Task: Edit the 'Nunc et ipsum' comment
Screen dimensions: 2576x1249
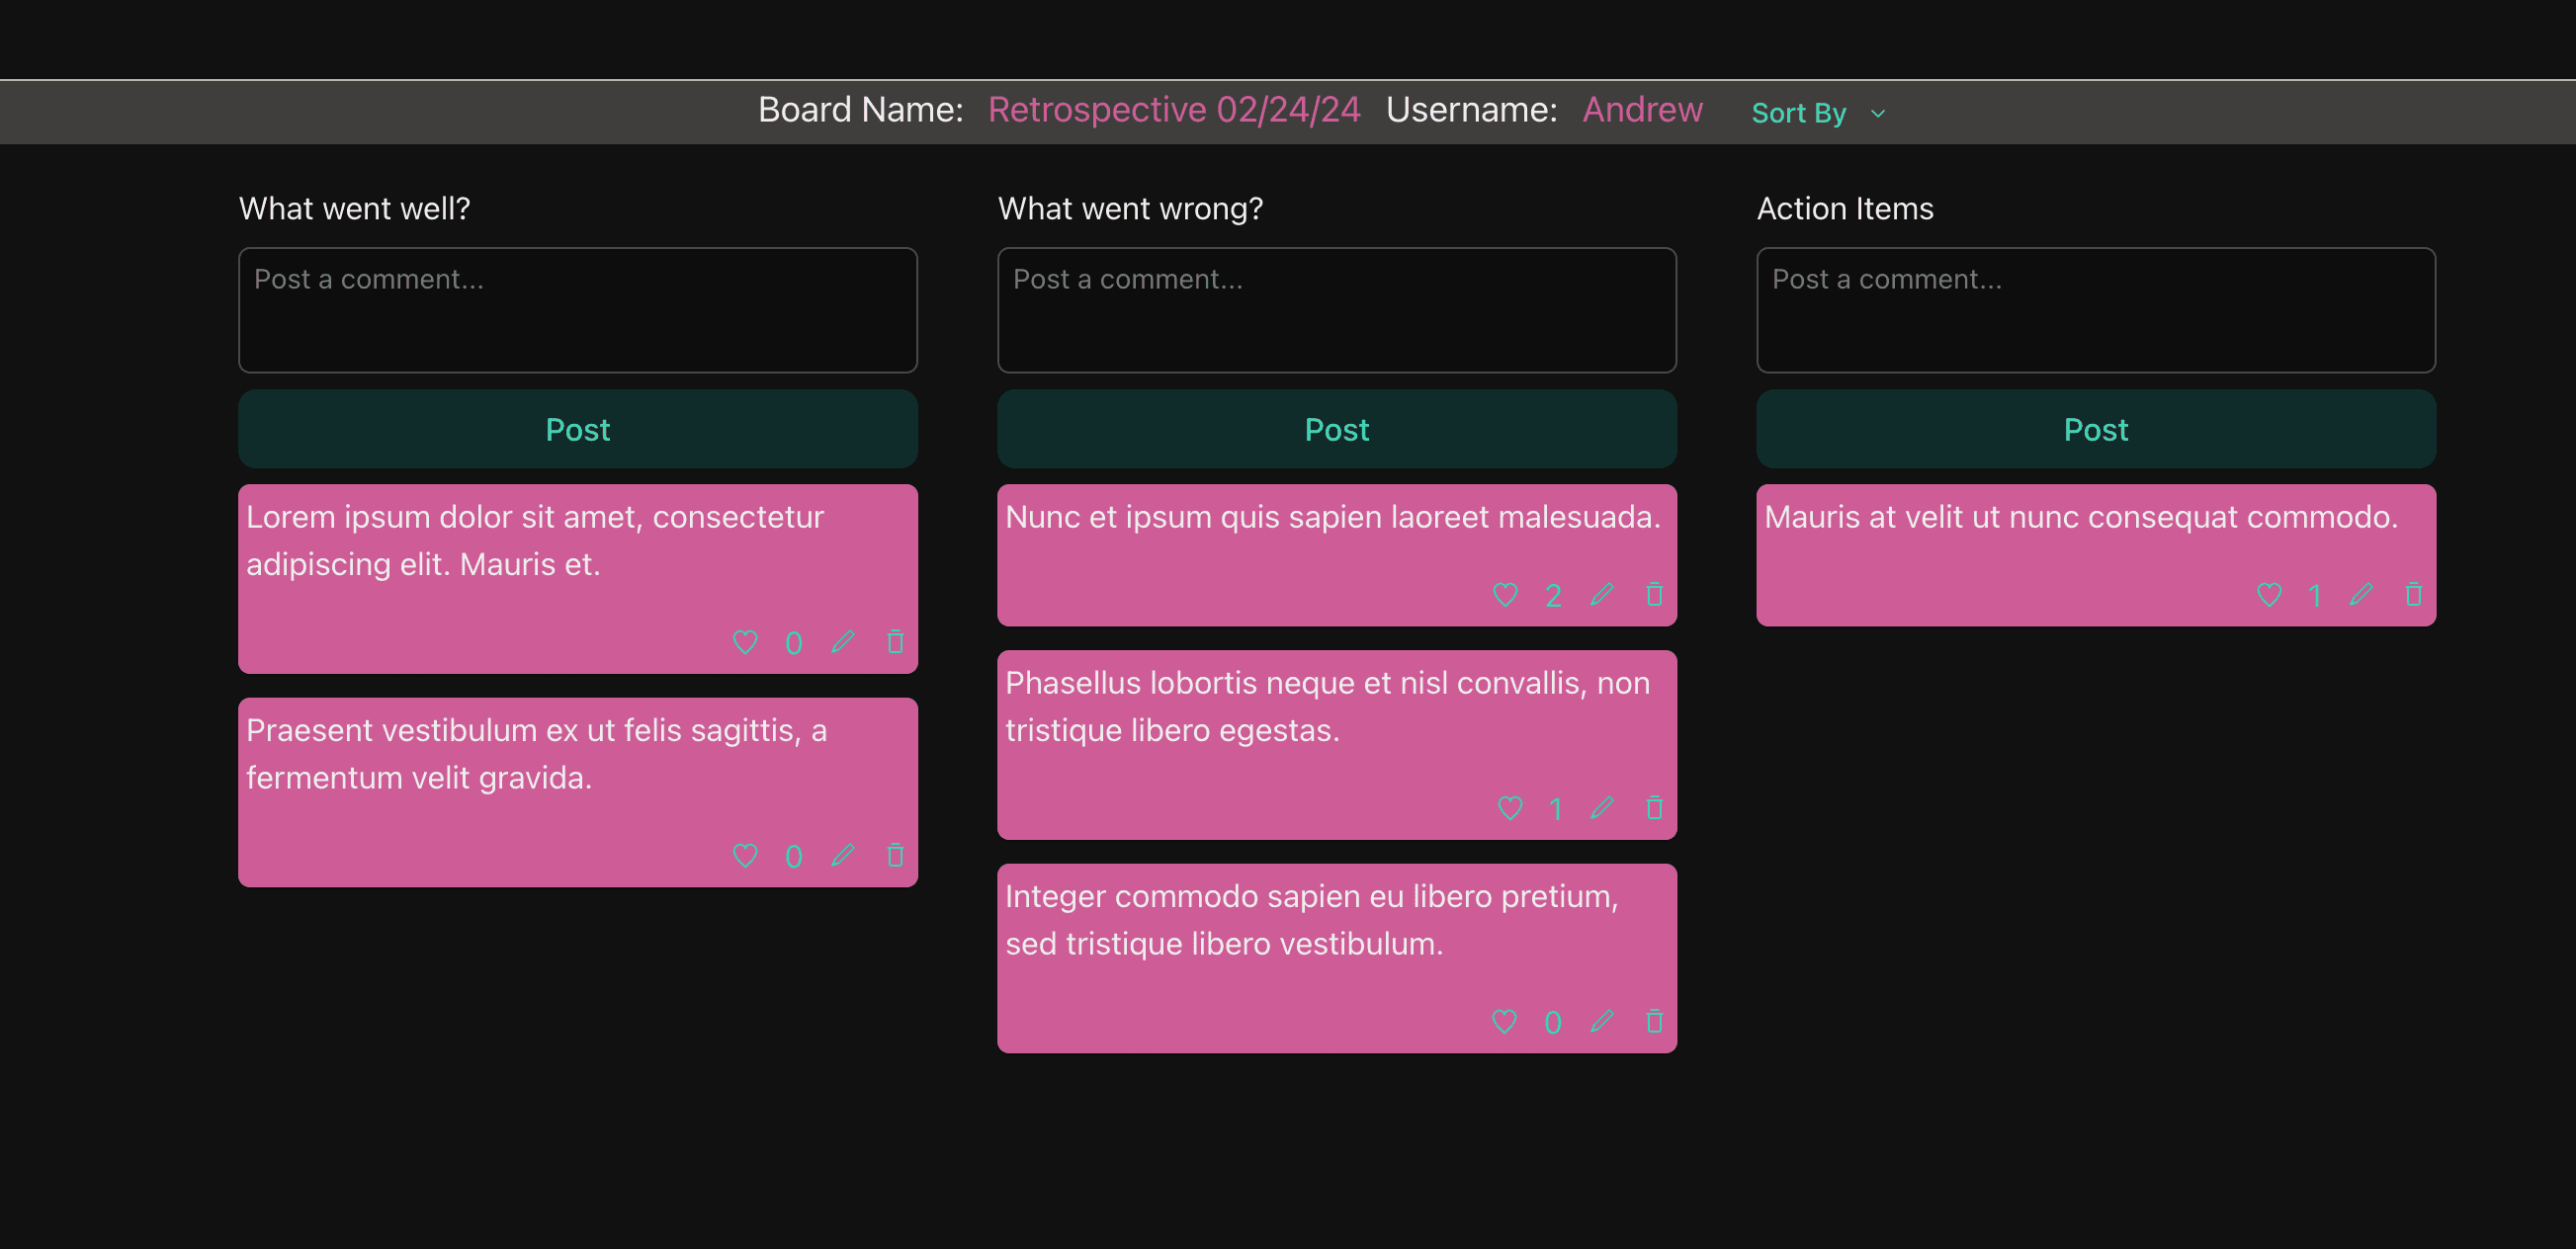Action: pos(1602,595)
